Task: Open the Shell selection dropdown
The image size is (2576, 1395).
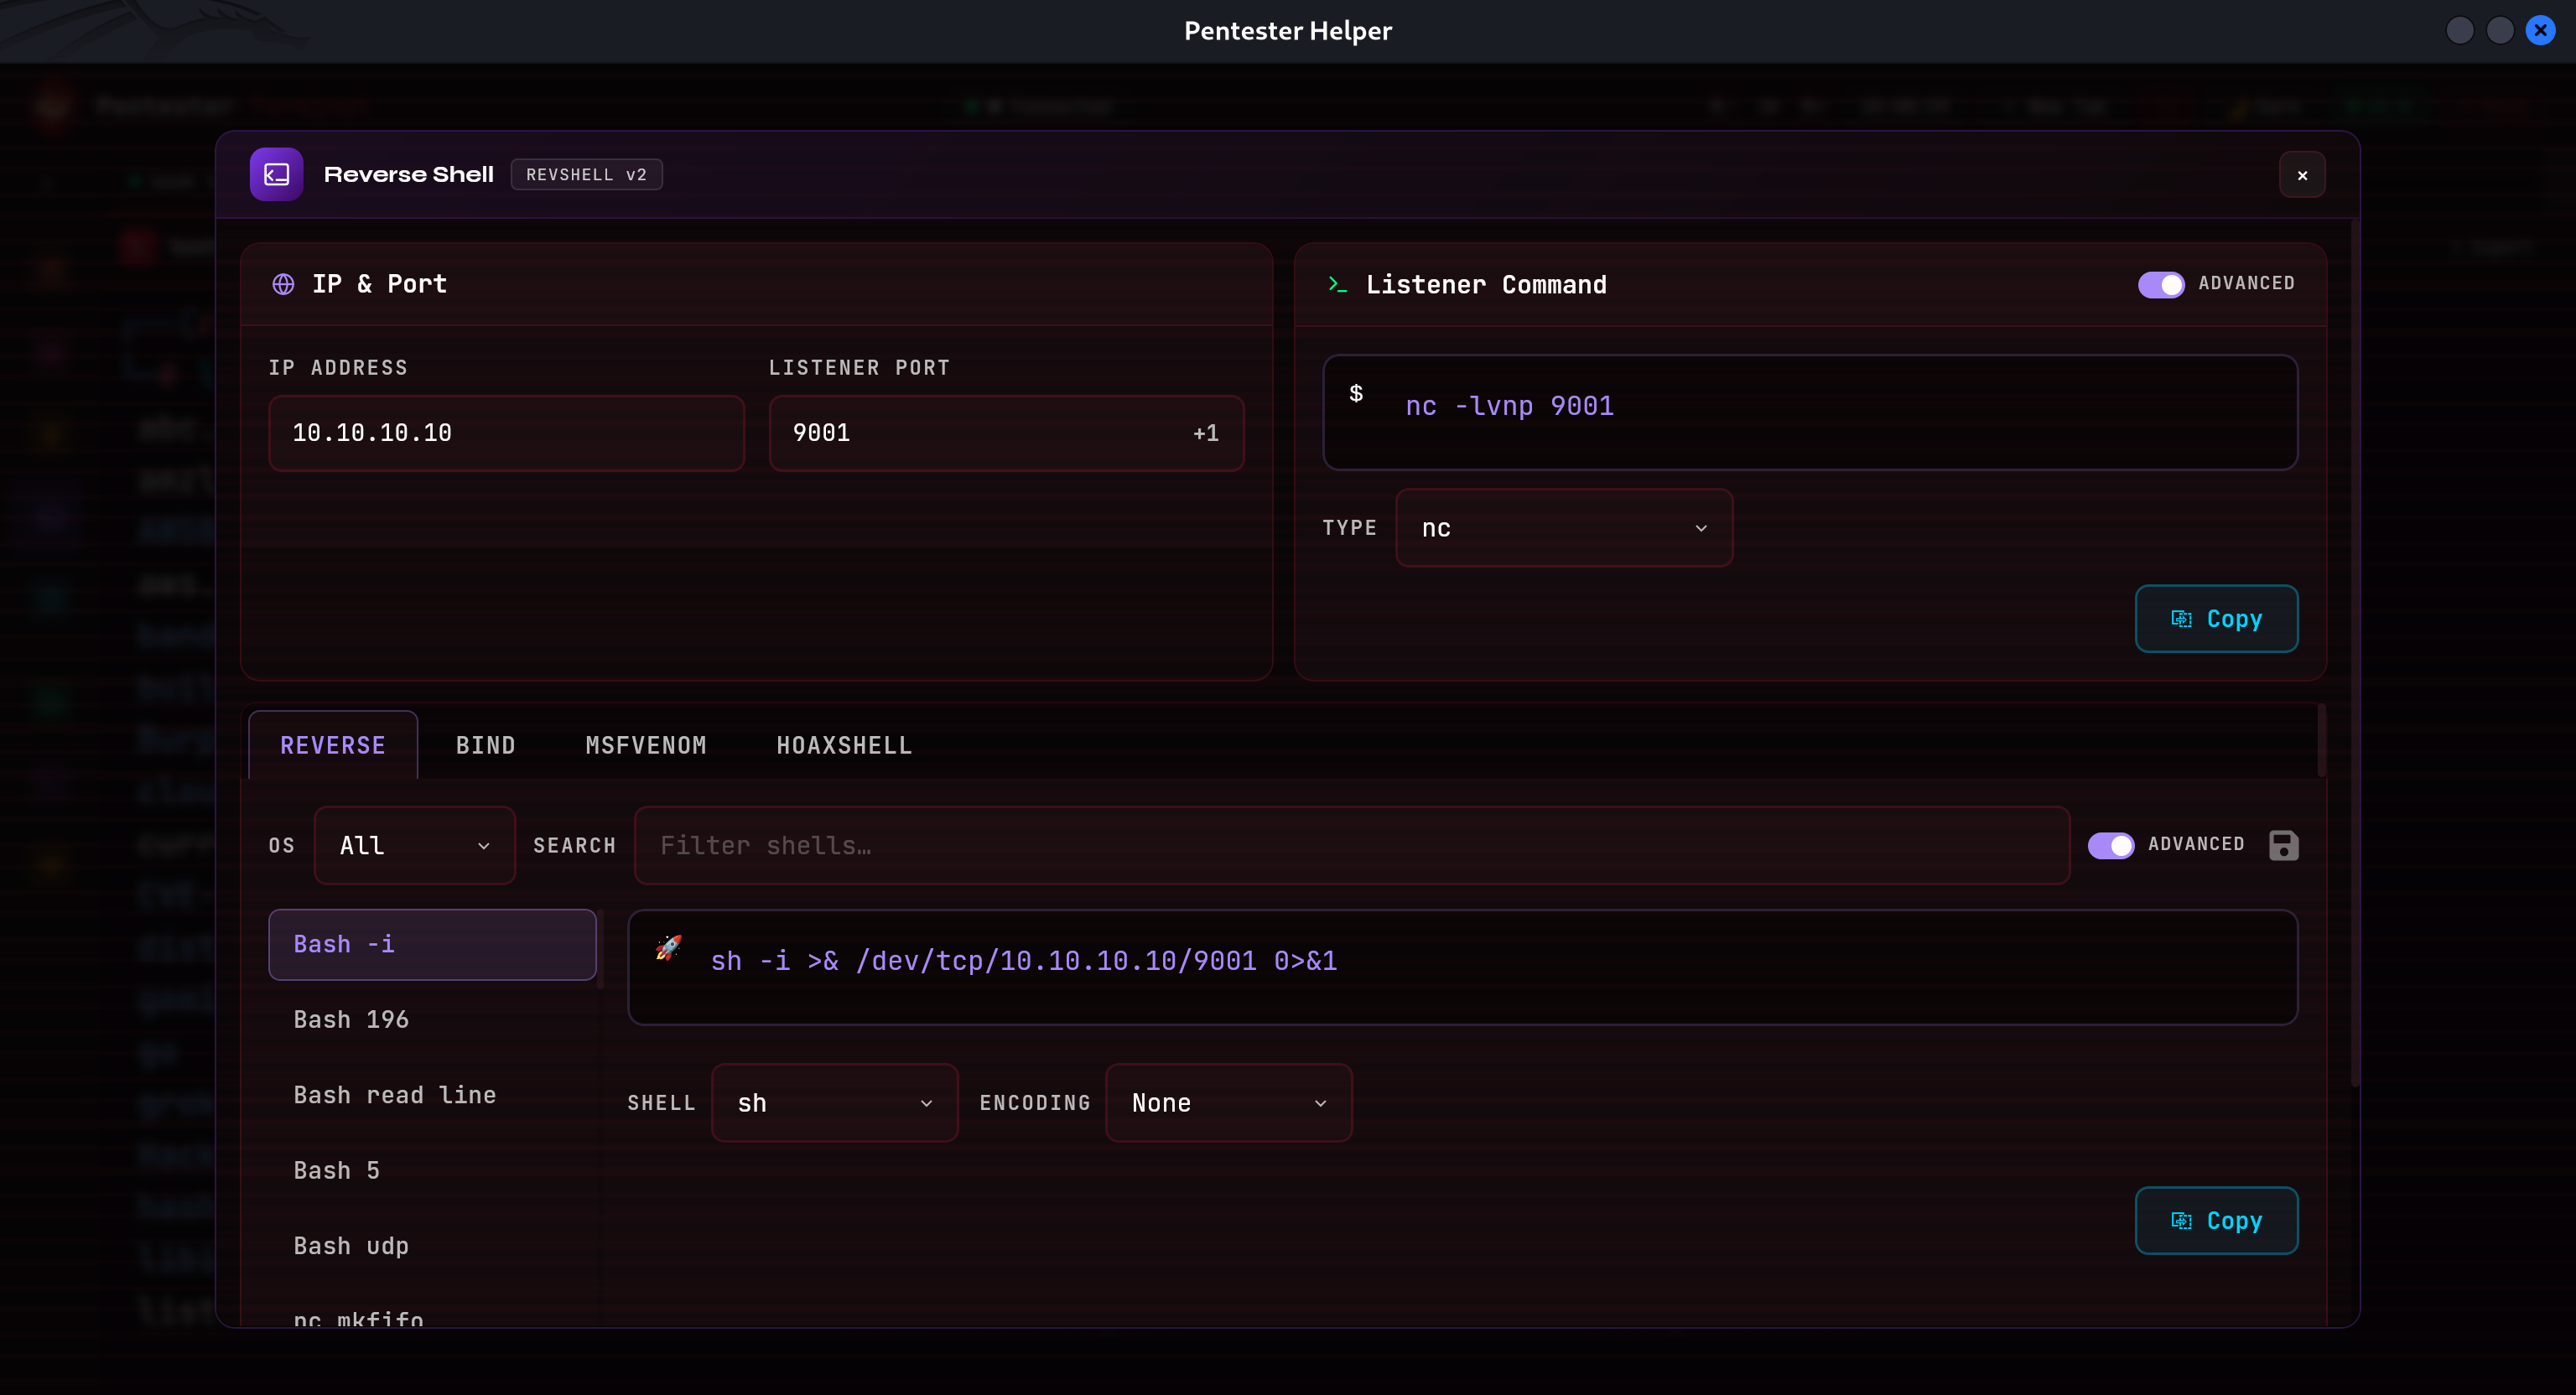Action: (x=834, y=1103)
